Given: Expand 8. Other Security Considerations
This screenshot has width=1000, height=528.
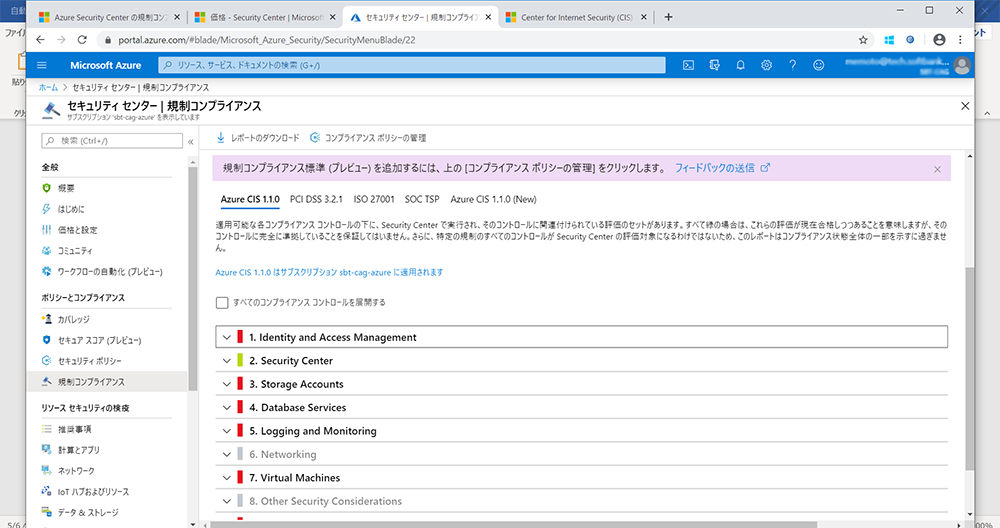Looking at the screenshot, I should 226,501.
